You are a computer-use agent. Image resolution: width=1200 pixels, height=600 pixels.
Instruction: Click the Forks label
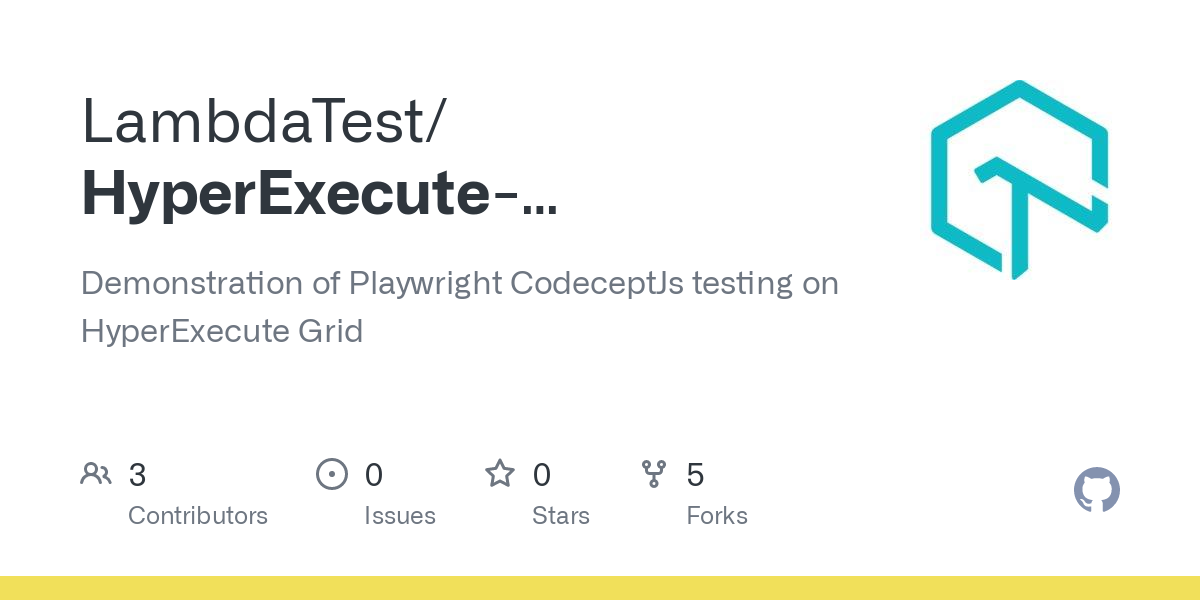coord(717,516)
